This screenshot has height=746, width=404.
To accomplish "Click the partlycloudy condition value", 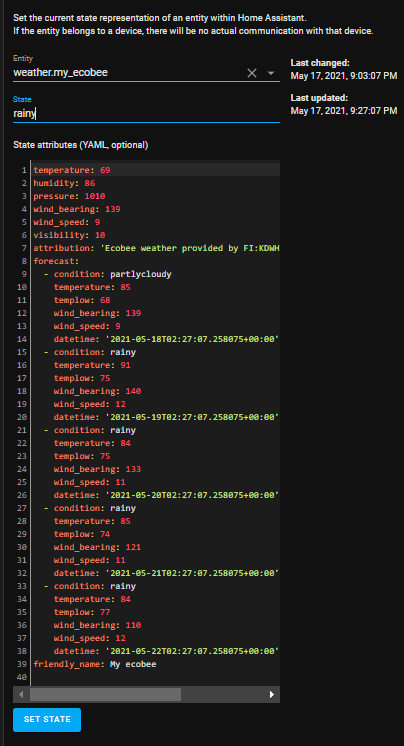I will [140, 274].
